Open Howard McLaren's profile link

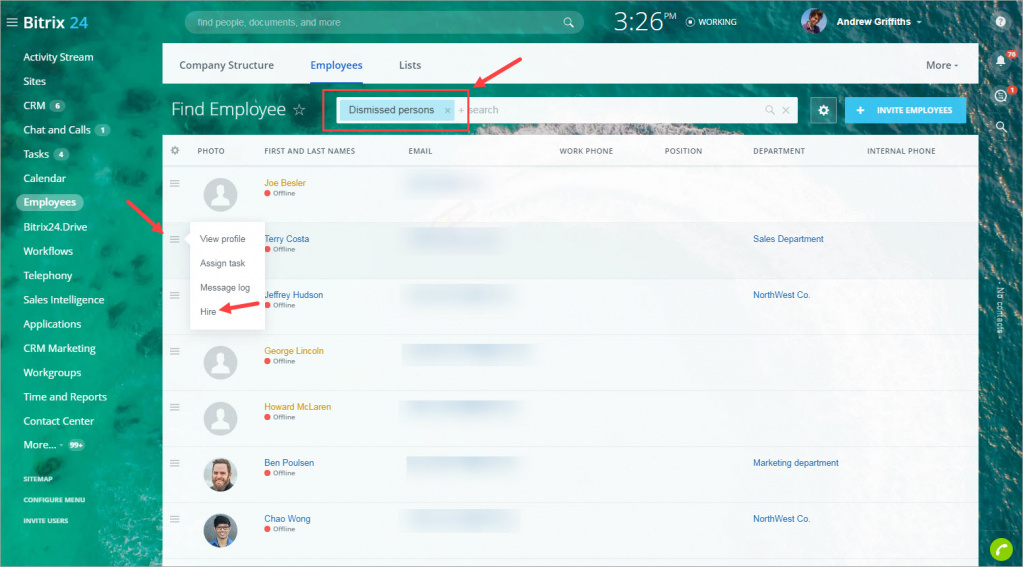[x=298, y=406]
